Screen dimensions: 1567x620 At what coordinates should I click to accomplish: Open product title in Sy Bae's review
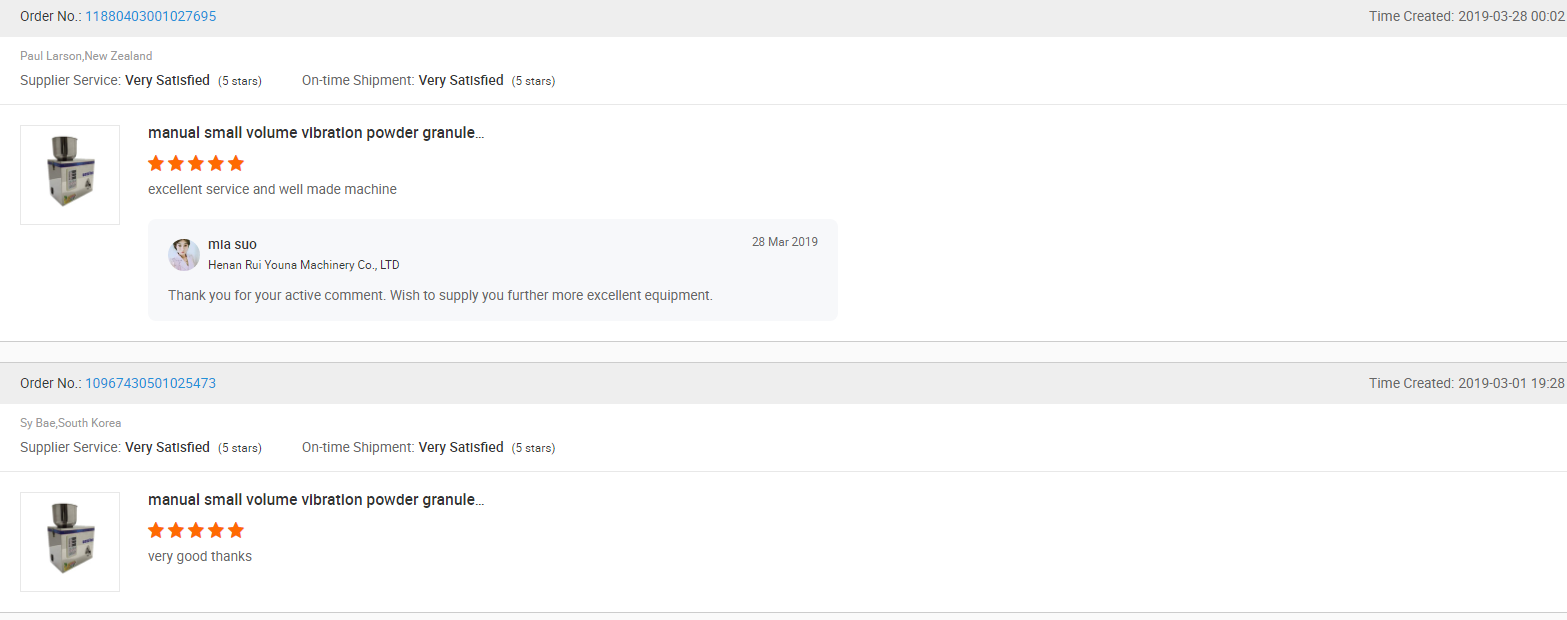point(316,500)
